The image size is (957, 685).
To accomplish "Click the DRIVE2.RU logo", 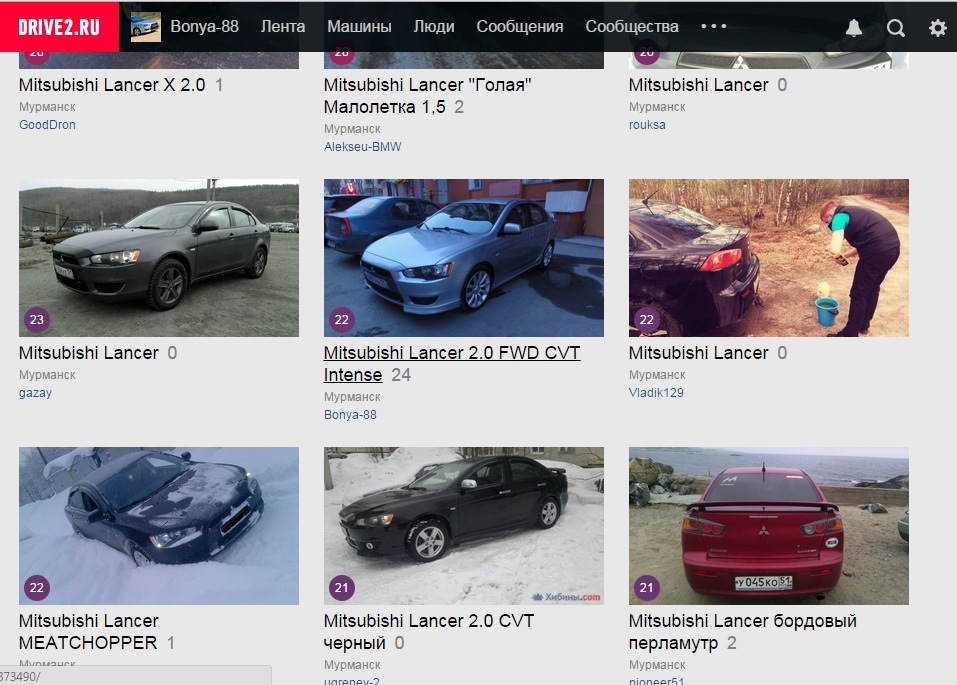I will pos(59,27).
